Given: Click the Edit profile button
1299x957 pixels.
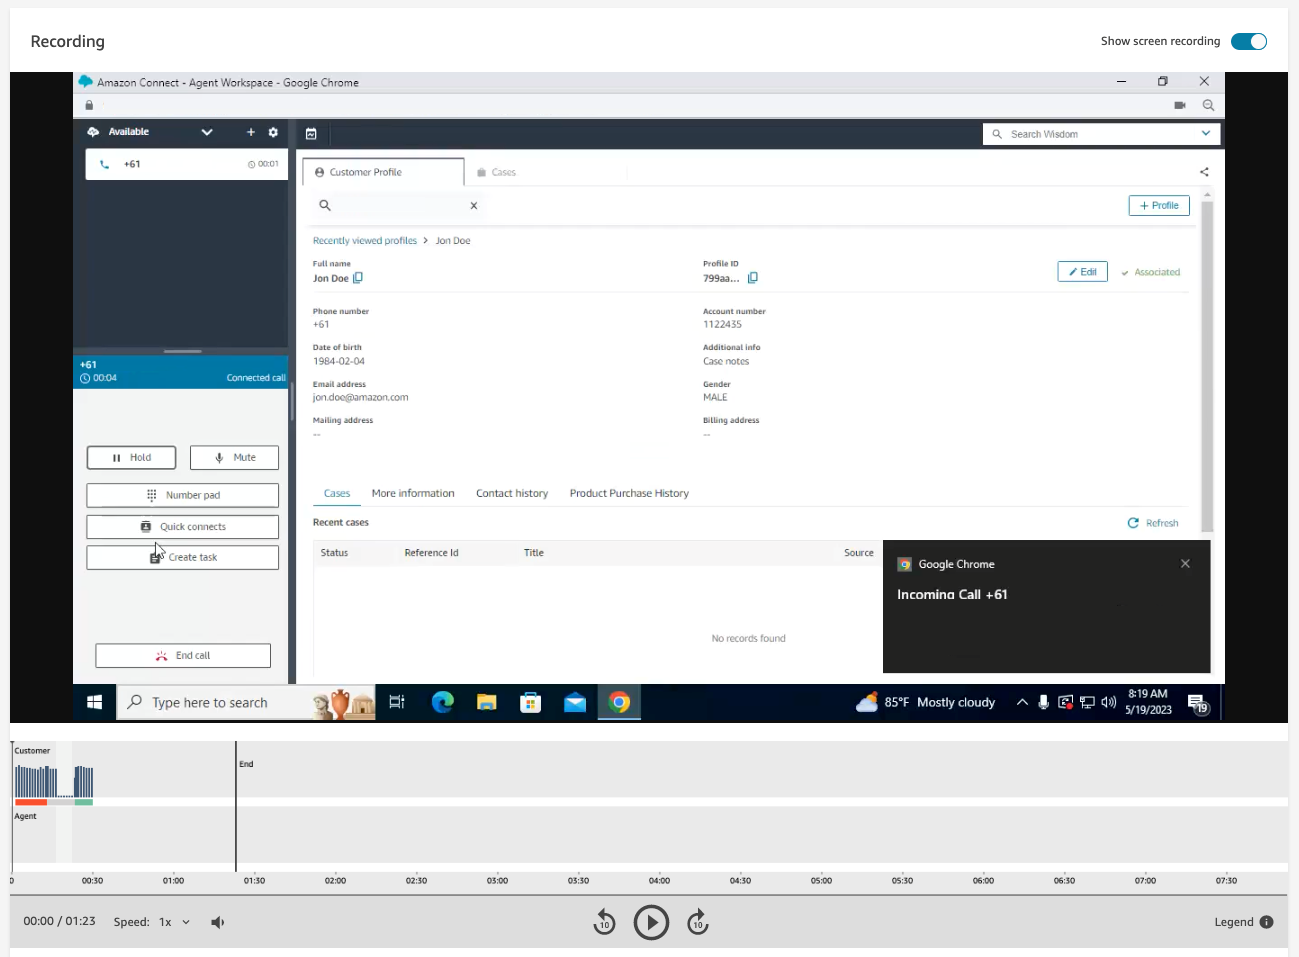Looking at the screenshot, I should click(x=1082, y=272).
